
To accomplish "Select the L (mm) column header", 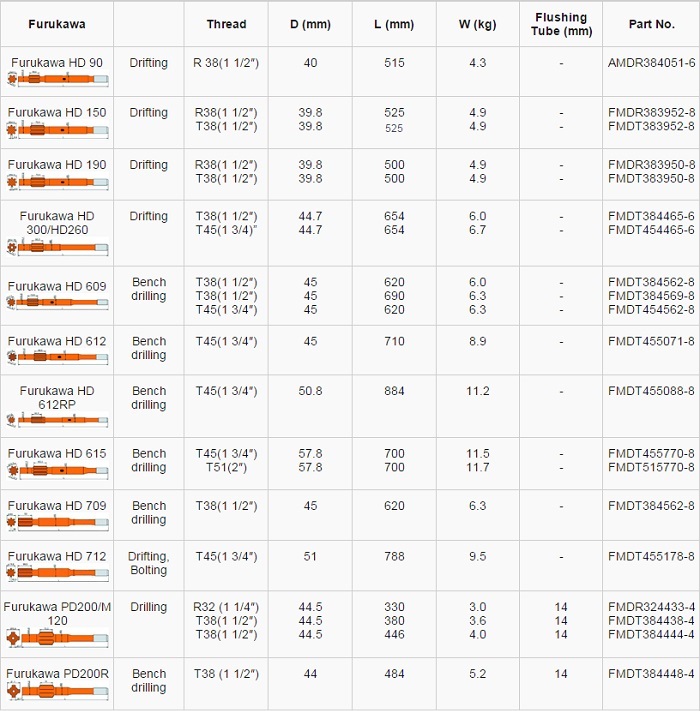I will [394, 24].
